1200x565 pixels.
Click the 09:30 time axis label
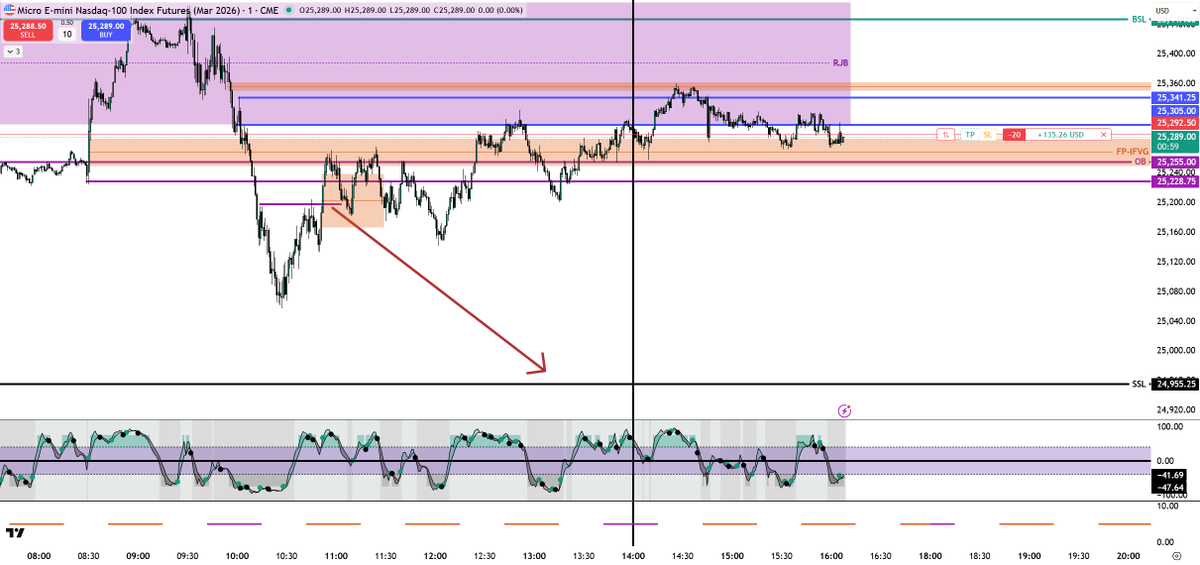188,554
